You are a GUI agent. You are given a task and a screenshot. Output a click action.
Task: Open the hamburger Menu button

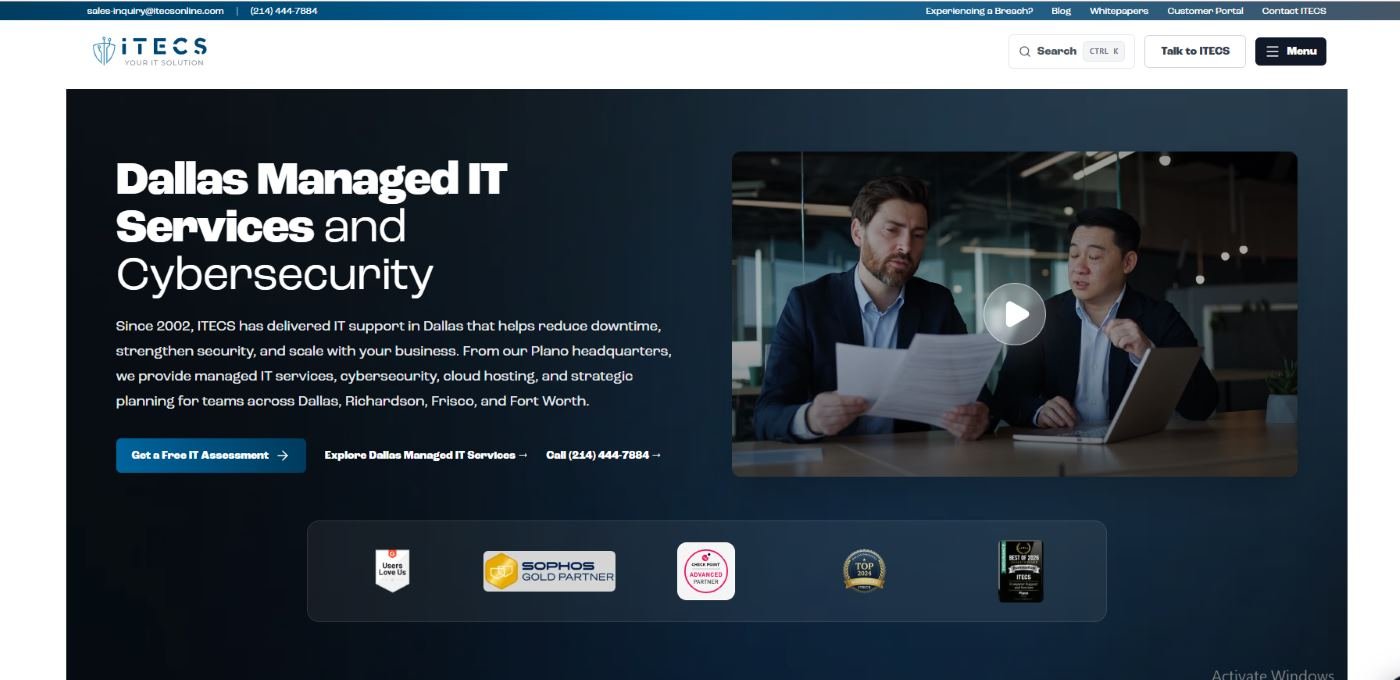(1290, 51)
